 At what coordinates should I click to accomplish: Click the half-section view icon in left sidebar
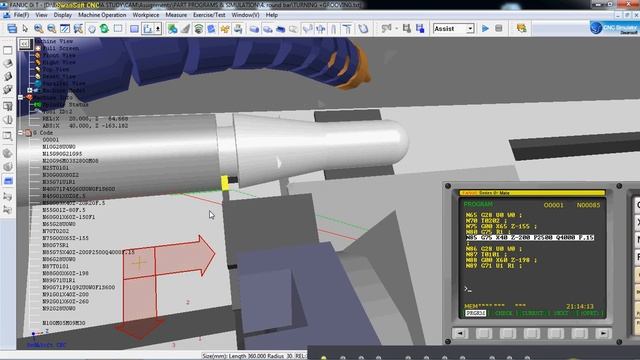click(7, 120)
